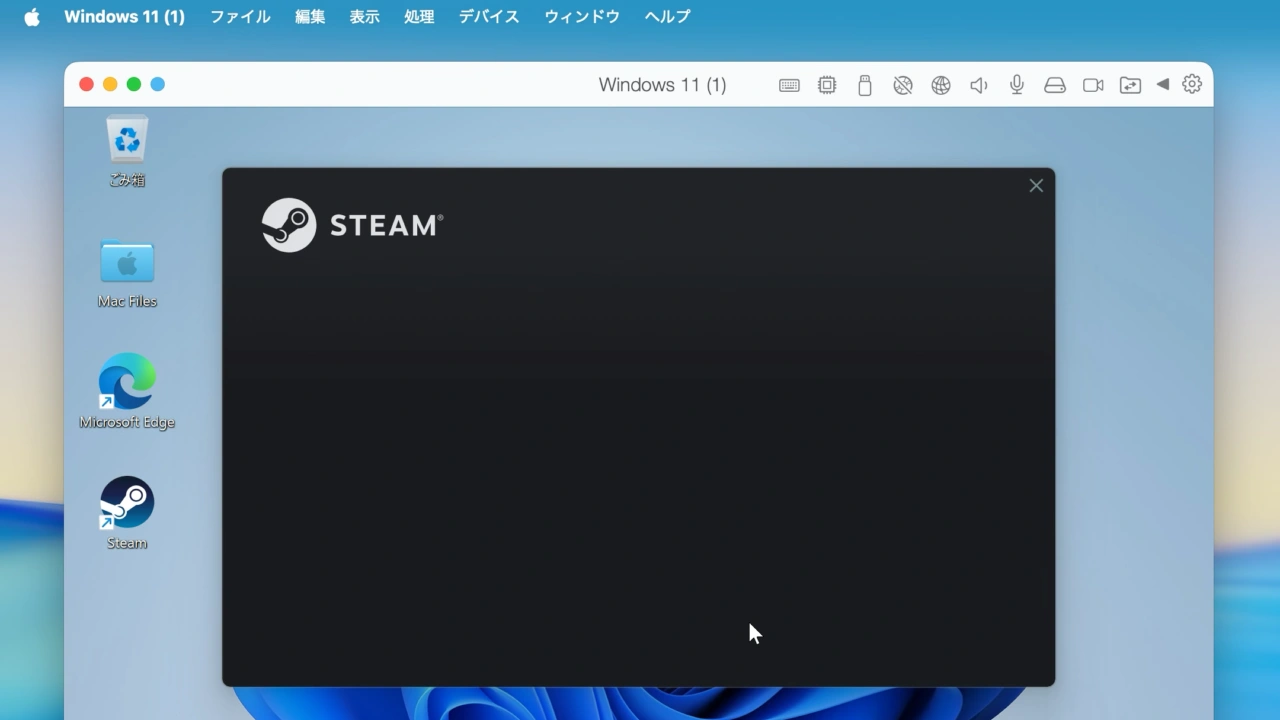
Task: Click the Steam logo in the installer window
Action: tap(289, 225)
